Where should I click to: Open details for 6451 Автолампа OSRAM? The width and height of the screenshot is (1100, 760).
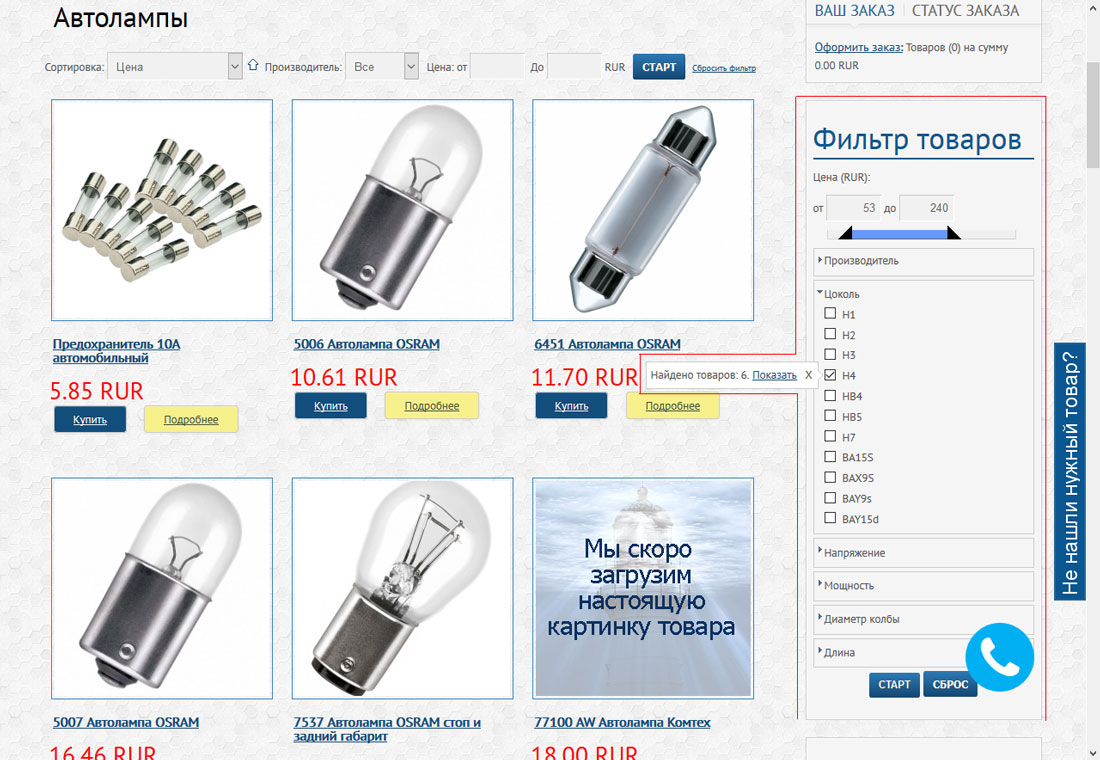click(x=672, y=406)
